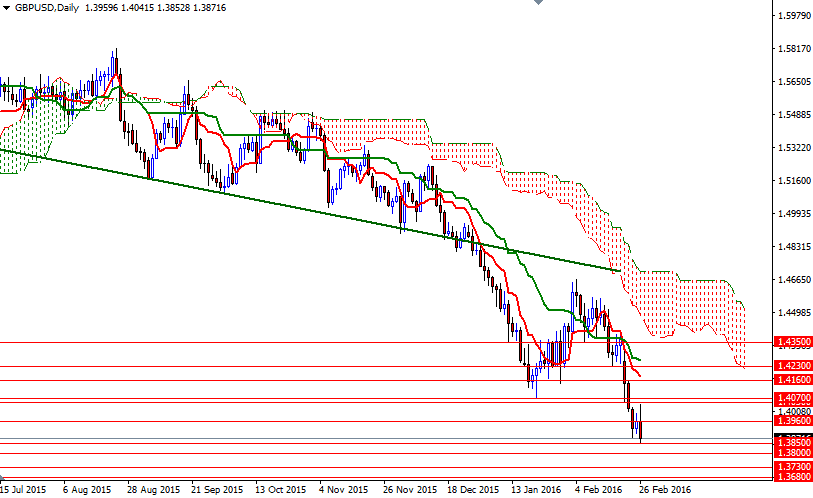The width and height of the screenshot is (813, 498).
Task: Click the 28 Aug 2015 date label
Action: pyautogui.click(x=153, y=489)
